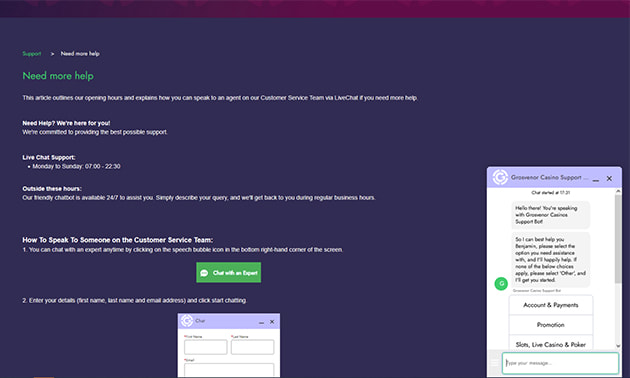The width and height of the screenshot is (630, 378).
Task: Click Email box in example form image
Action: point(229,370)
